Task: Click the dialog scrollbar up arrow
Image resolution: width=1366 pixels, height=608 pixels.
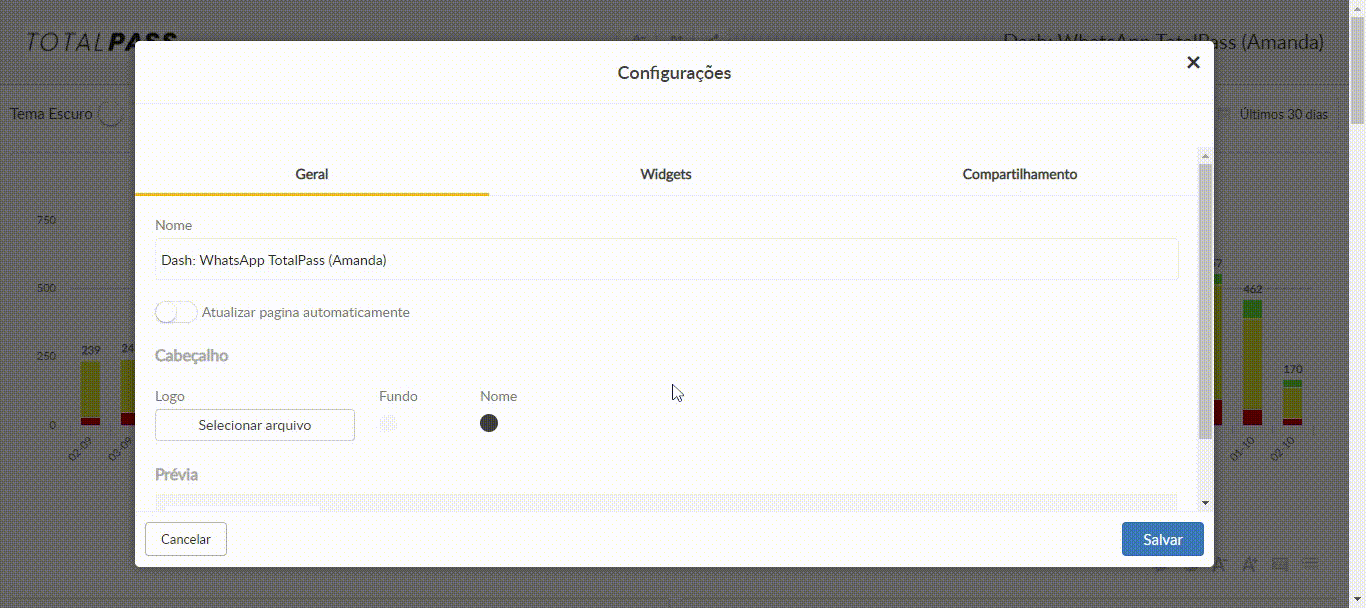Action: (1205, 156)
